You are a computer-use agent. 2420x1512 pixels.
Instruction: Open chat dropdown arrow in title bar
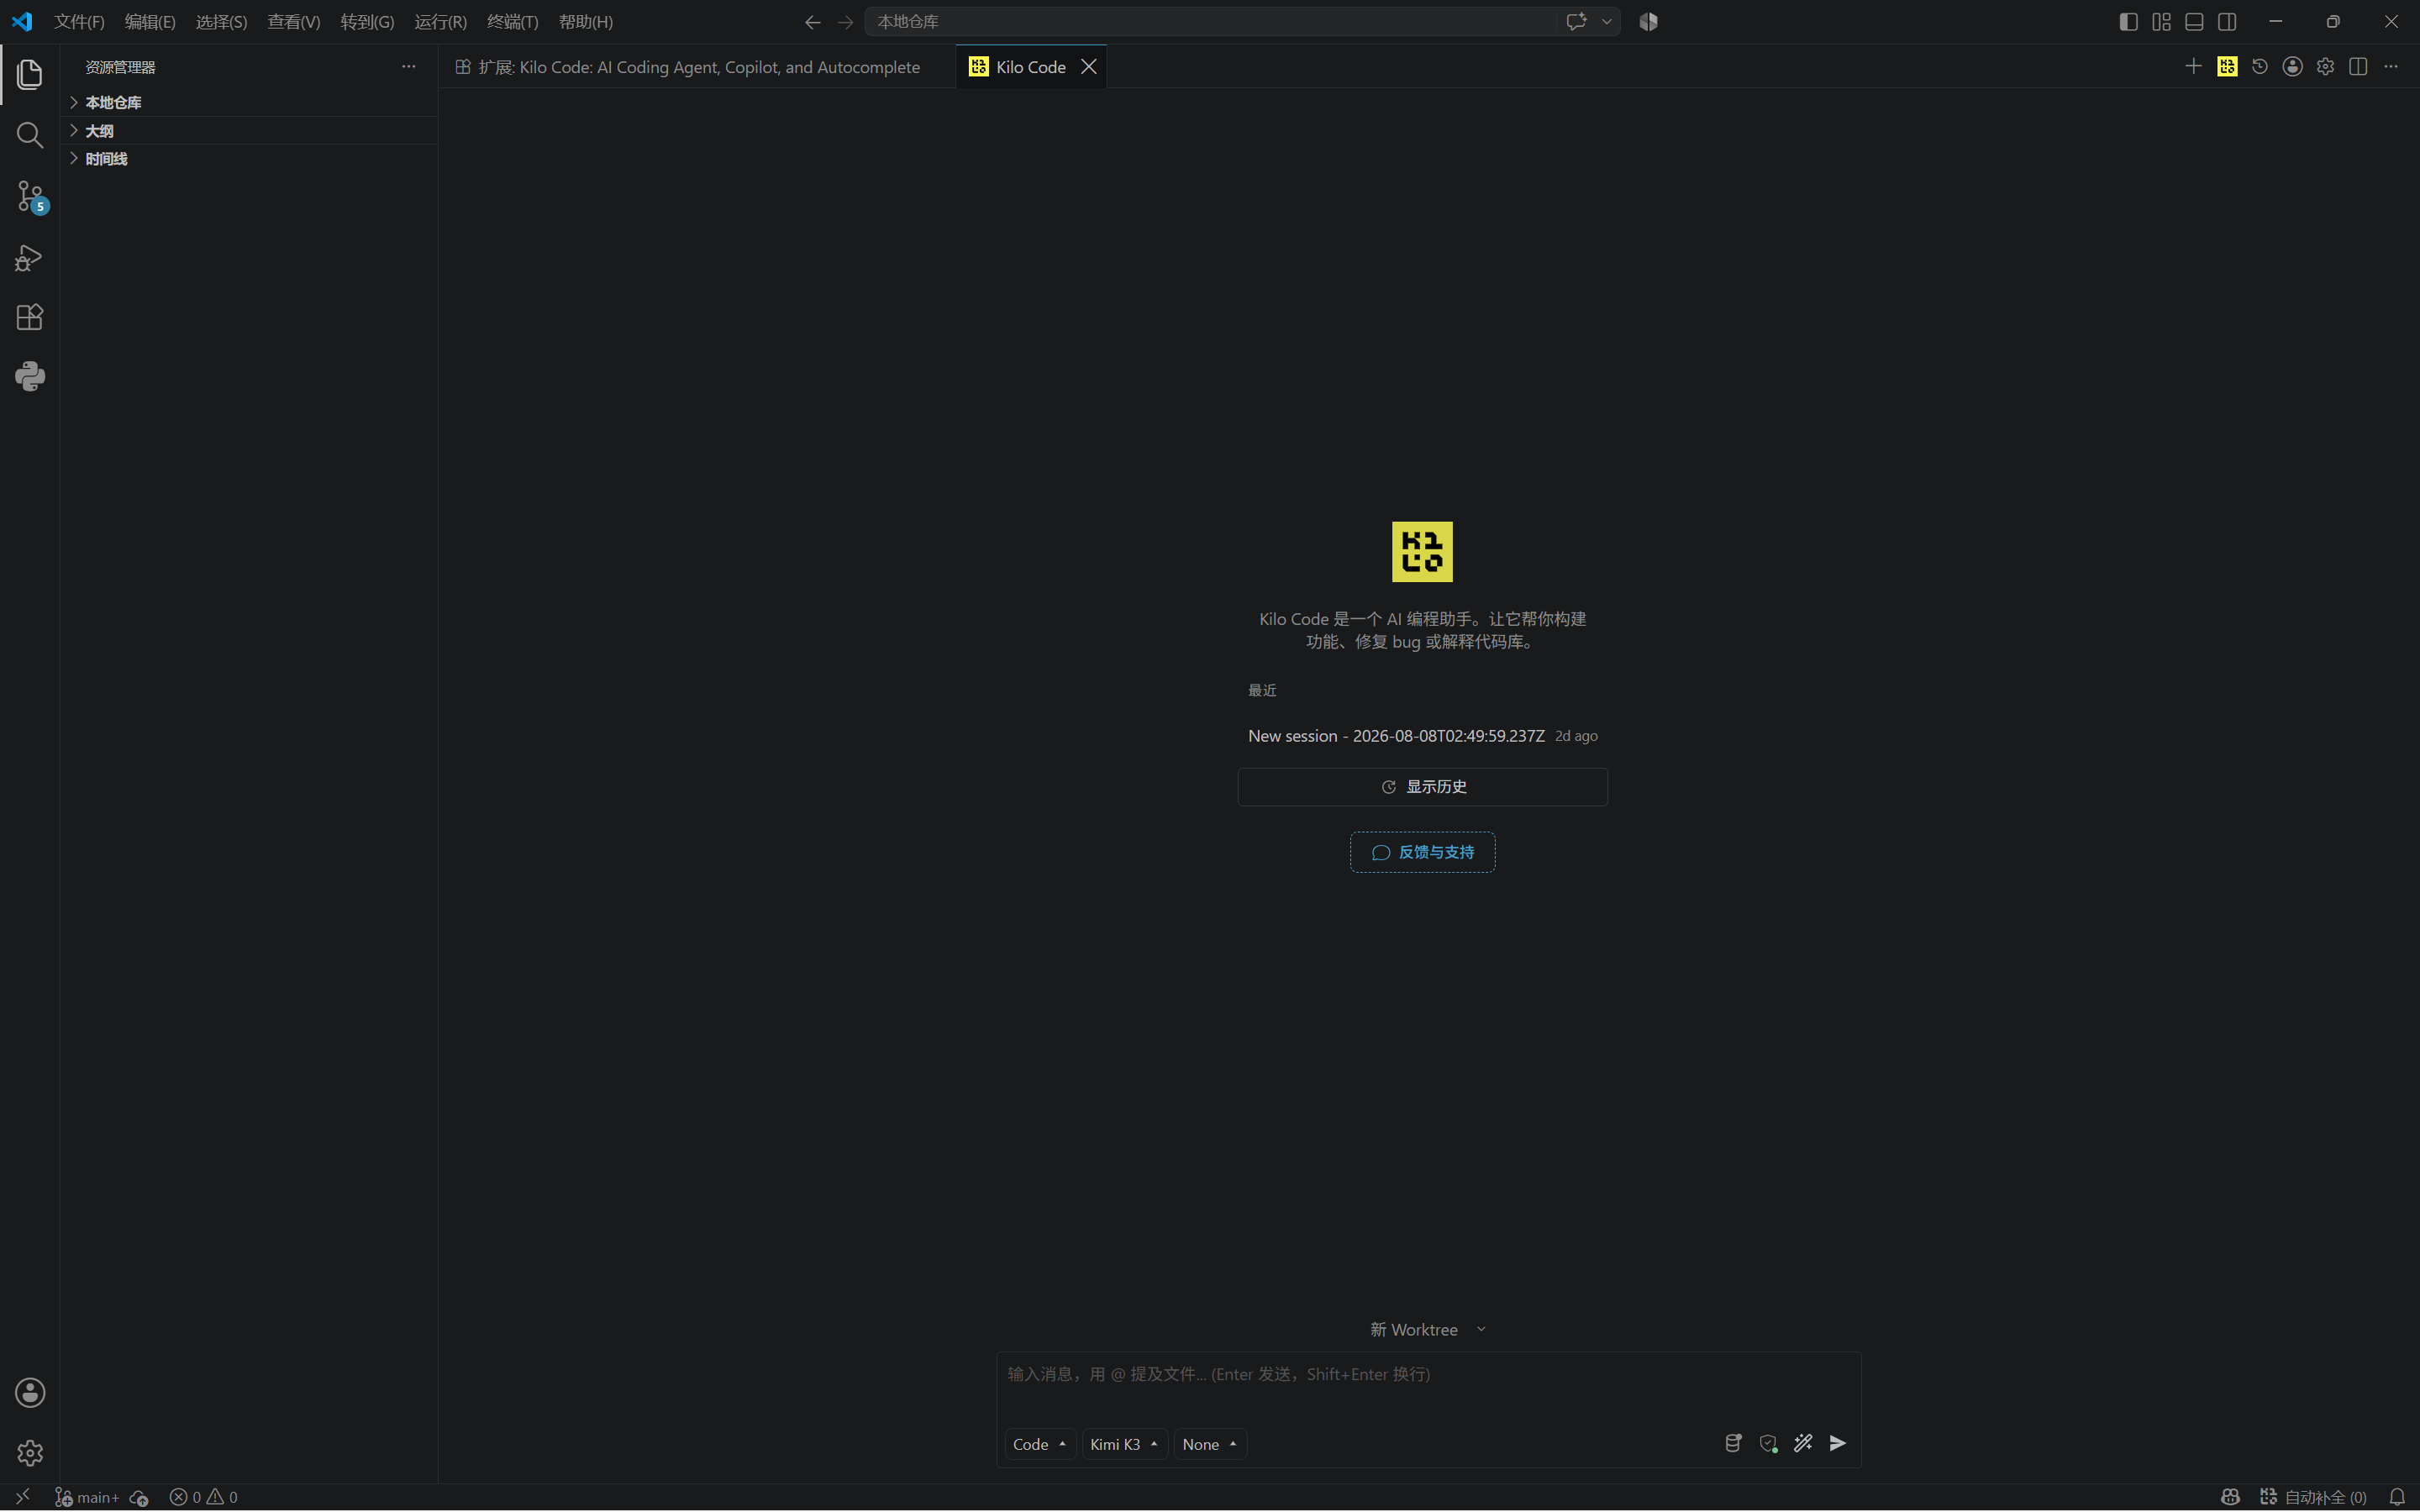[x=1606, y=21]
